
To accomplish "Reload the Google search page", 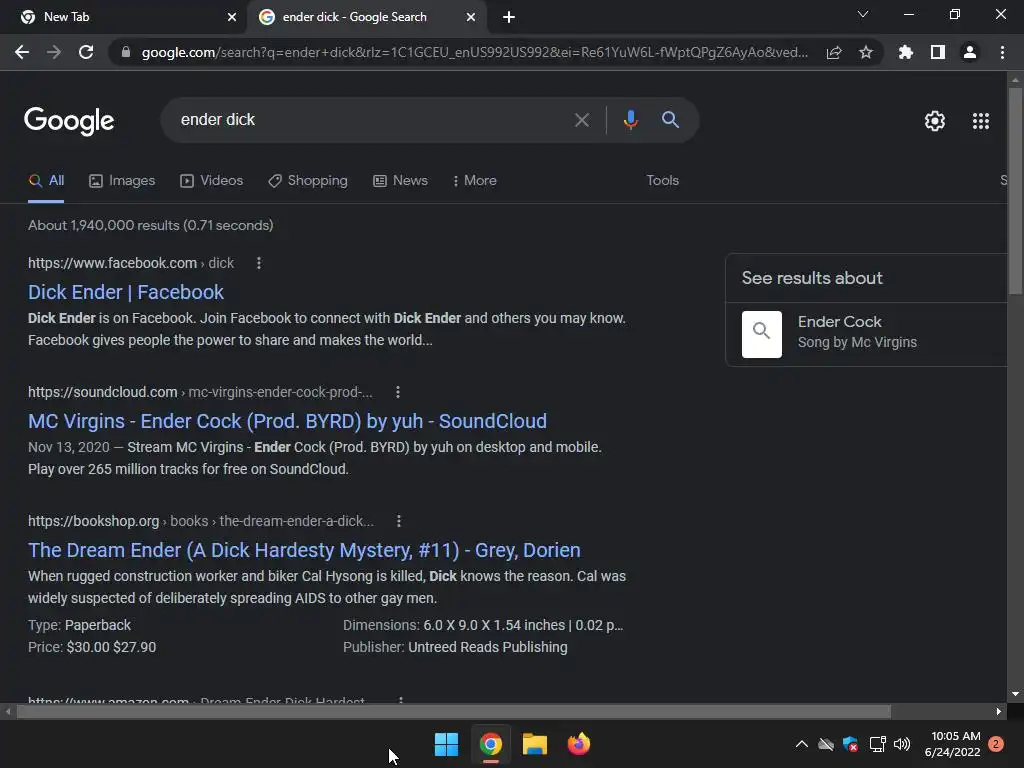I will click(86, 52).
